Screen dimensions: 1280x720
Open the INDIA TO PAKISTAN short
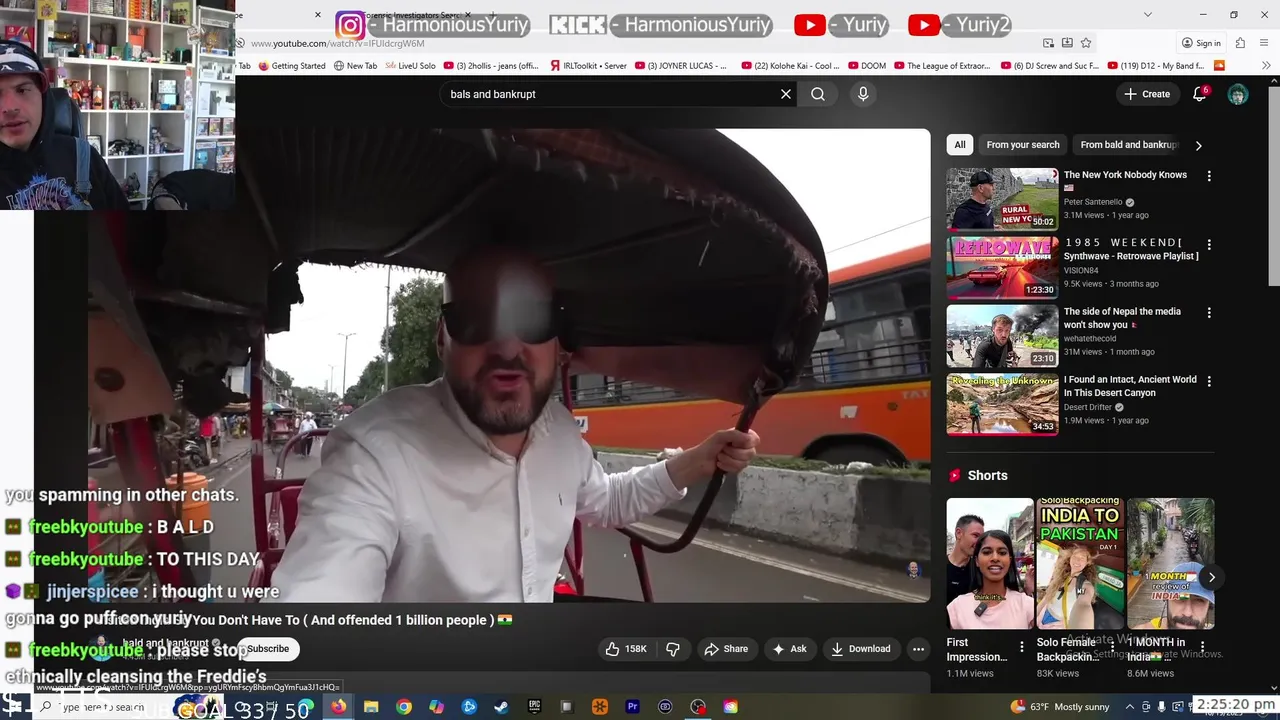[1079, 563]
